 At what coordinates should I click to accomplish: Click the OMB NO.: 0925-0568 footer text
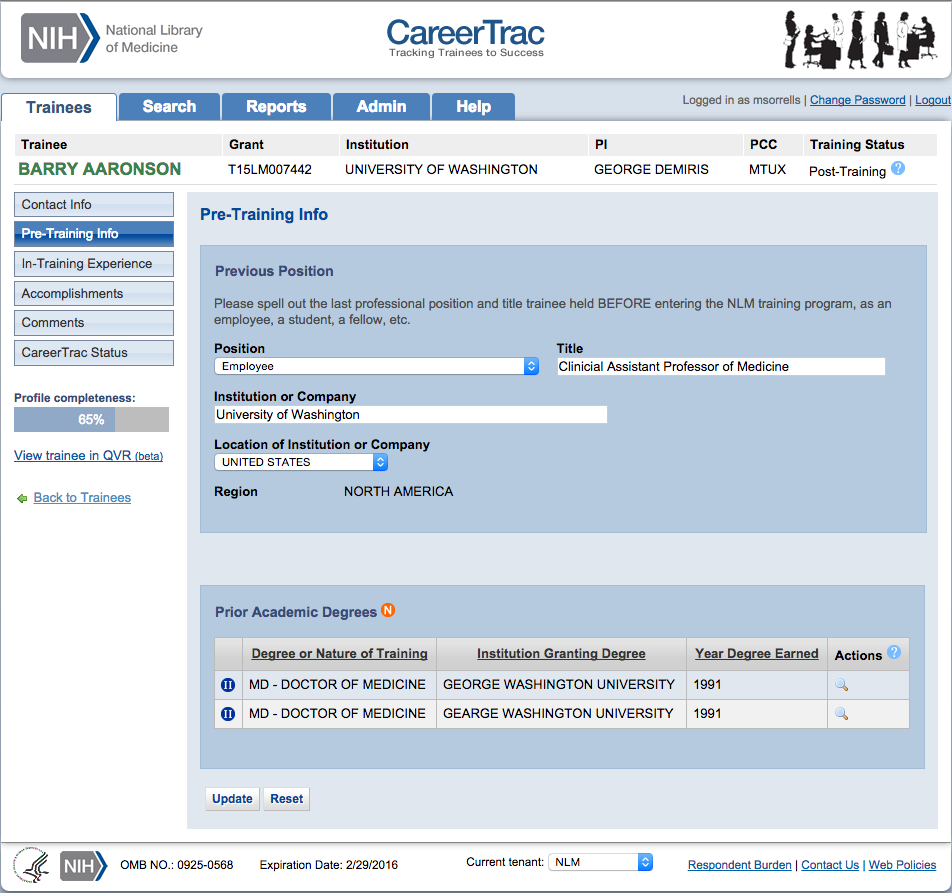[177, 865]
